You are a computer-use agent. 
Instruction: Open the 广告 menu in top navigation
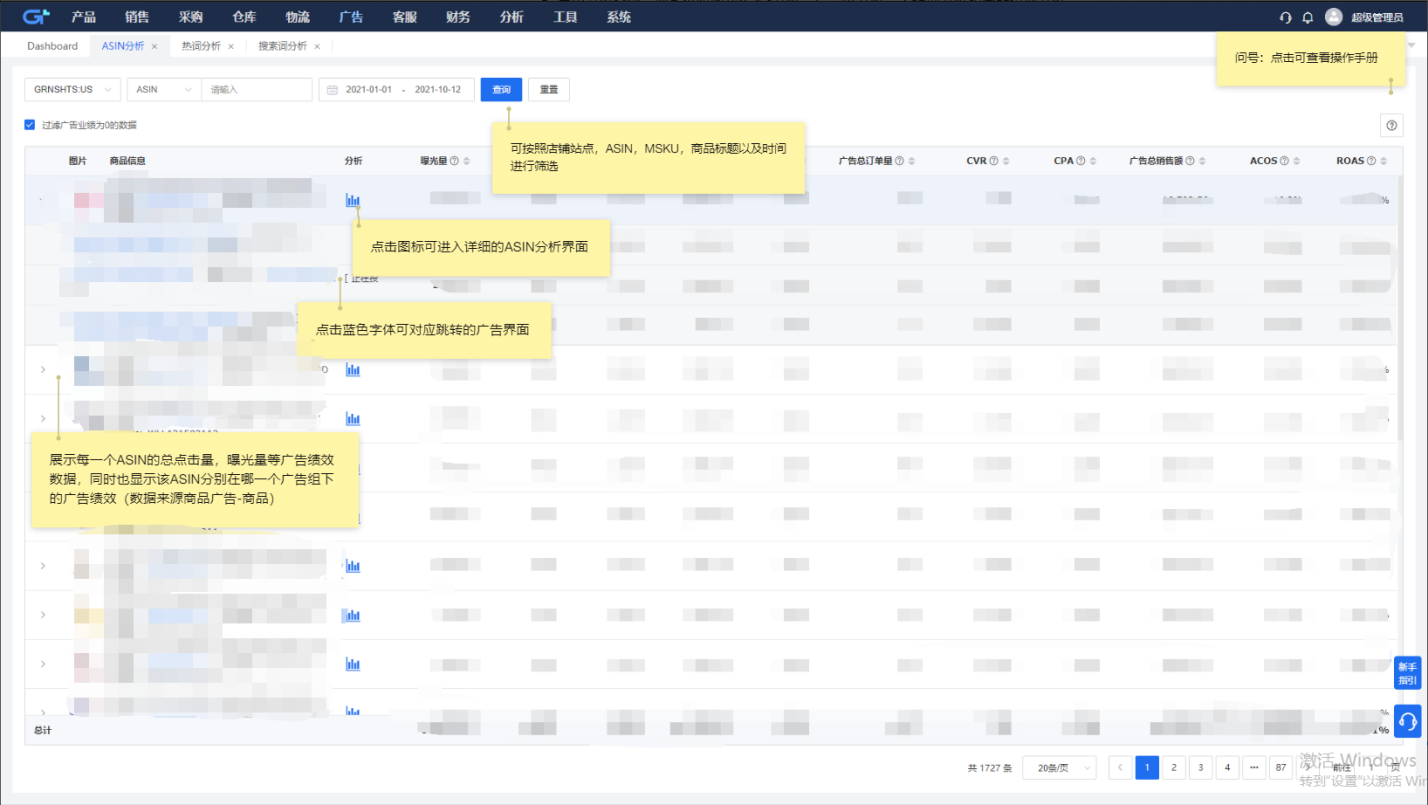tap(351, 17)
